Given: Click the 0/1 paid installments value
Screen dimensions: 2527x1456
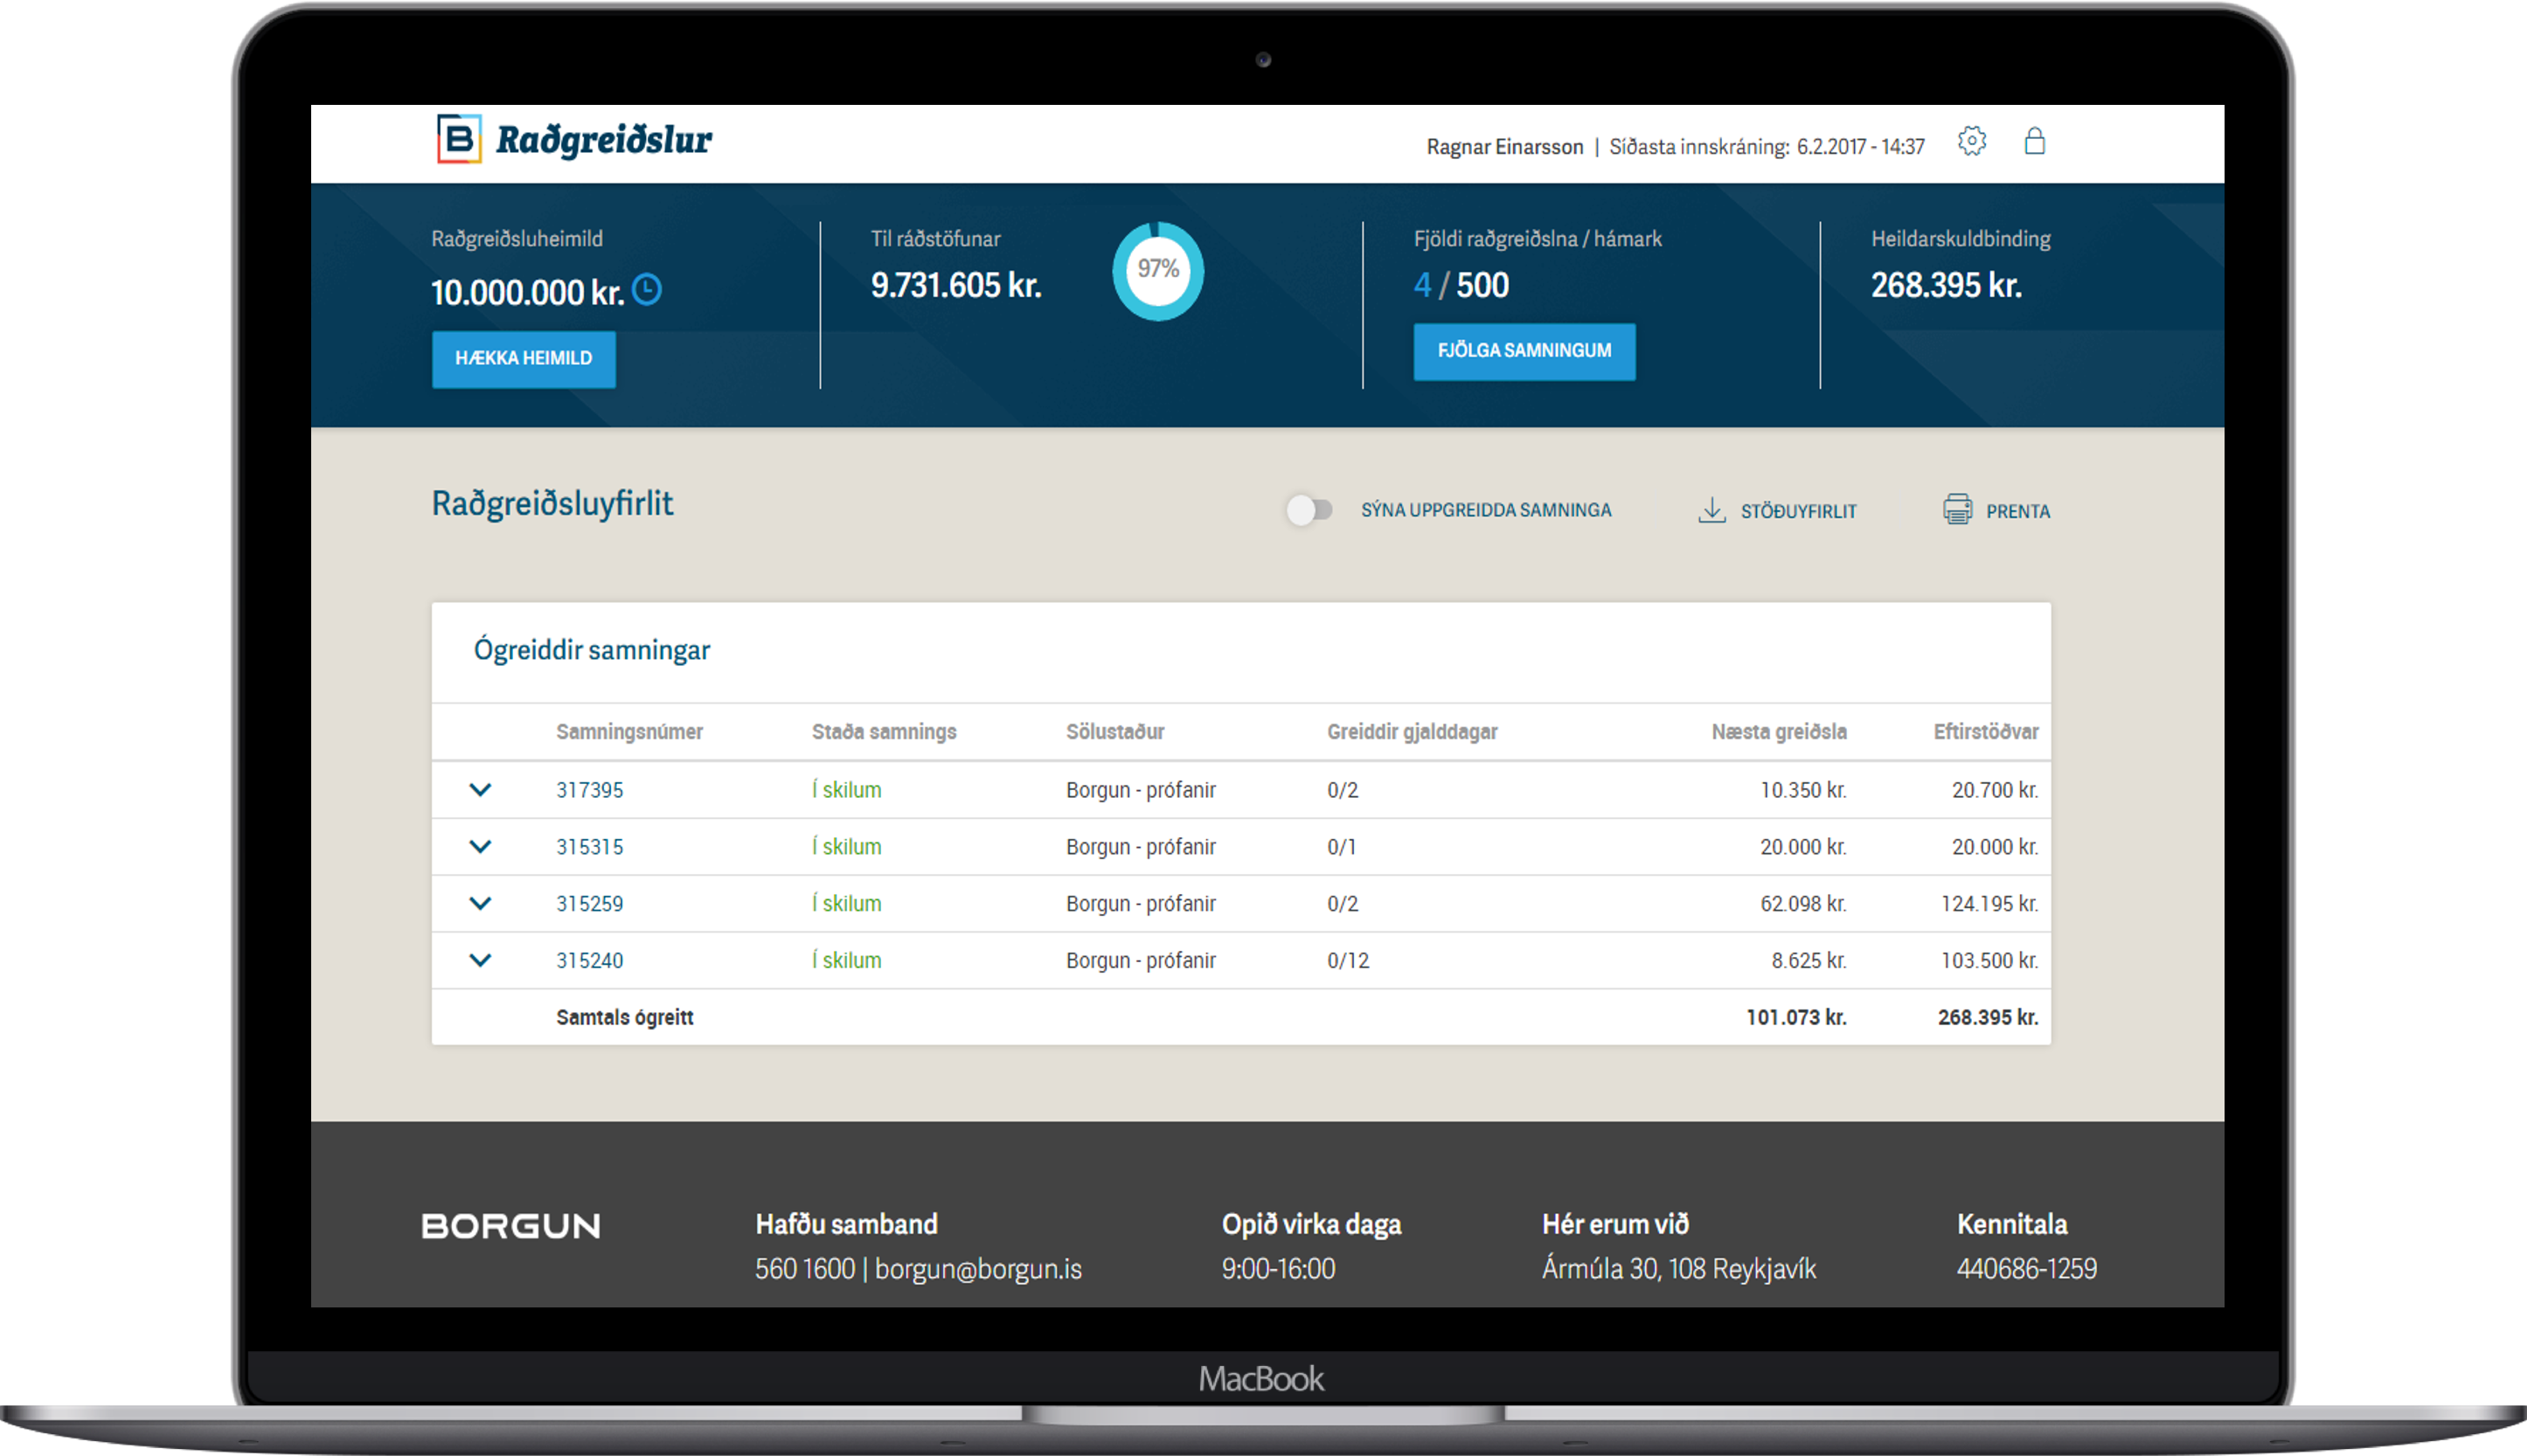Looking at the screenshot, I should coord(1341,847).
